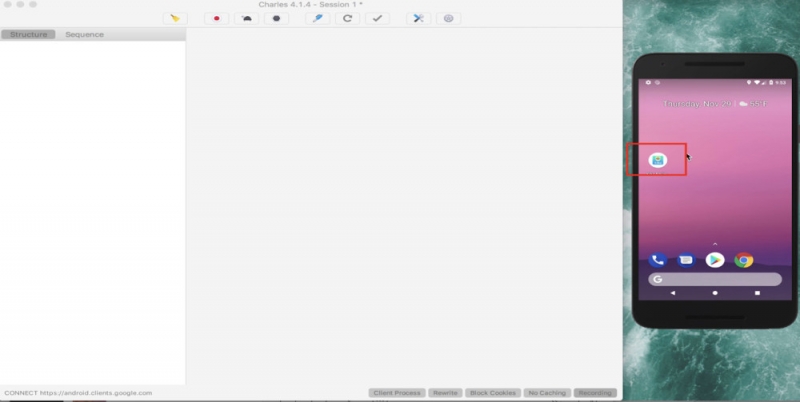The image size is (800, 402).
Task: Toggle the Rewrite status button
Action: [x=445, y=393]
